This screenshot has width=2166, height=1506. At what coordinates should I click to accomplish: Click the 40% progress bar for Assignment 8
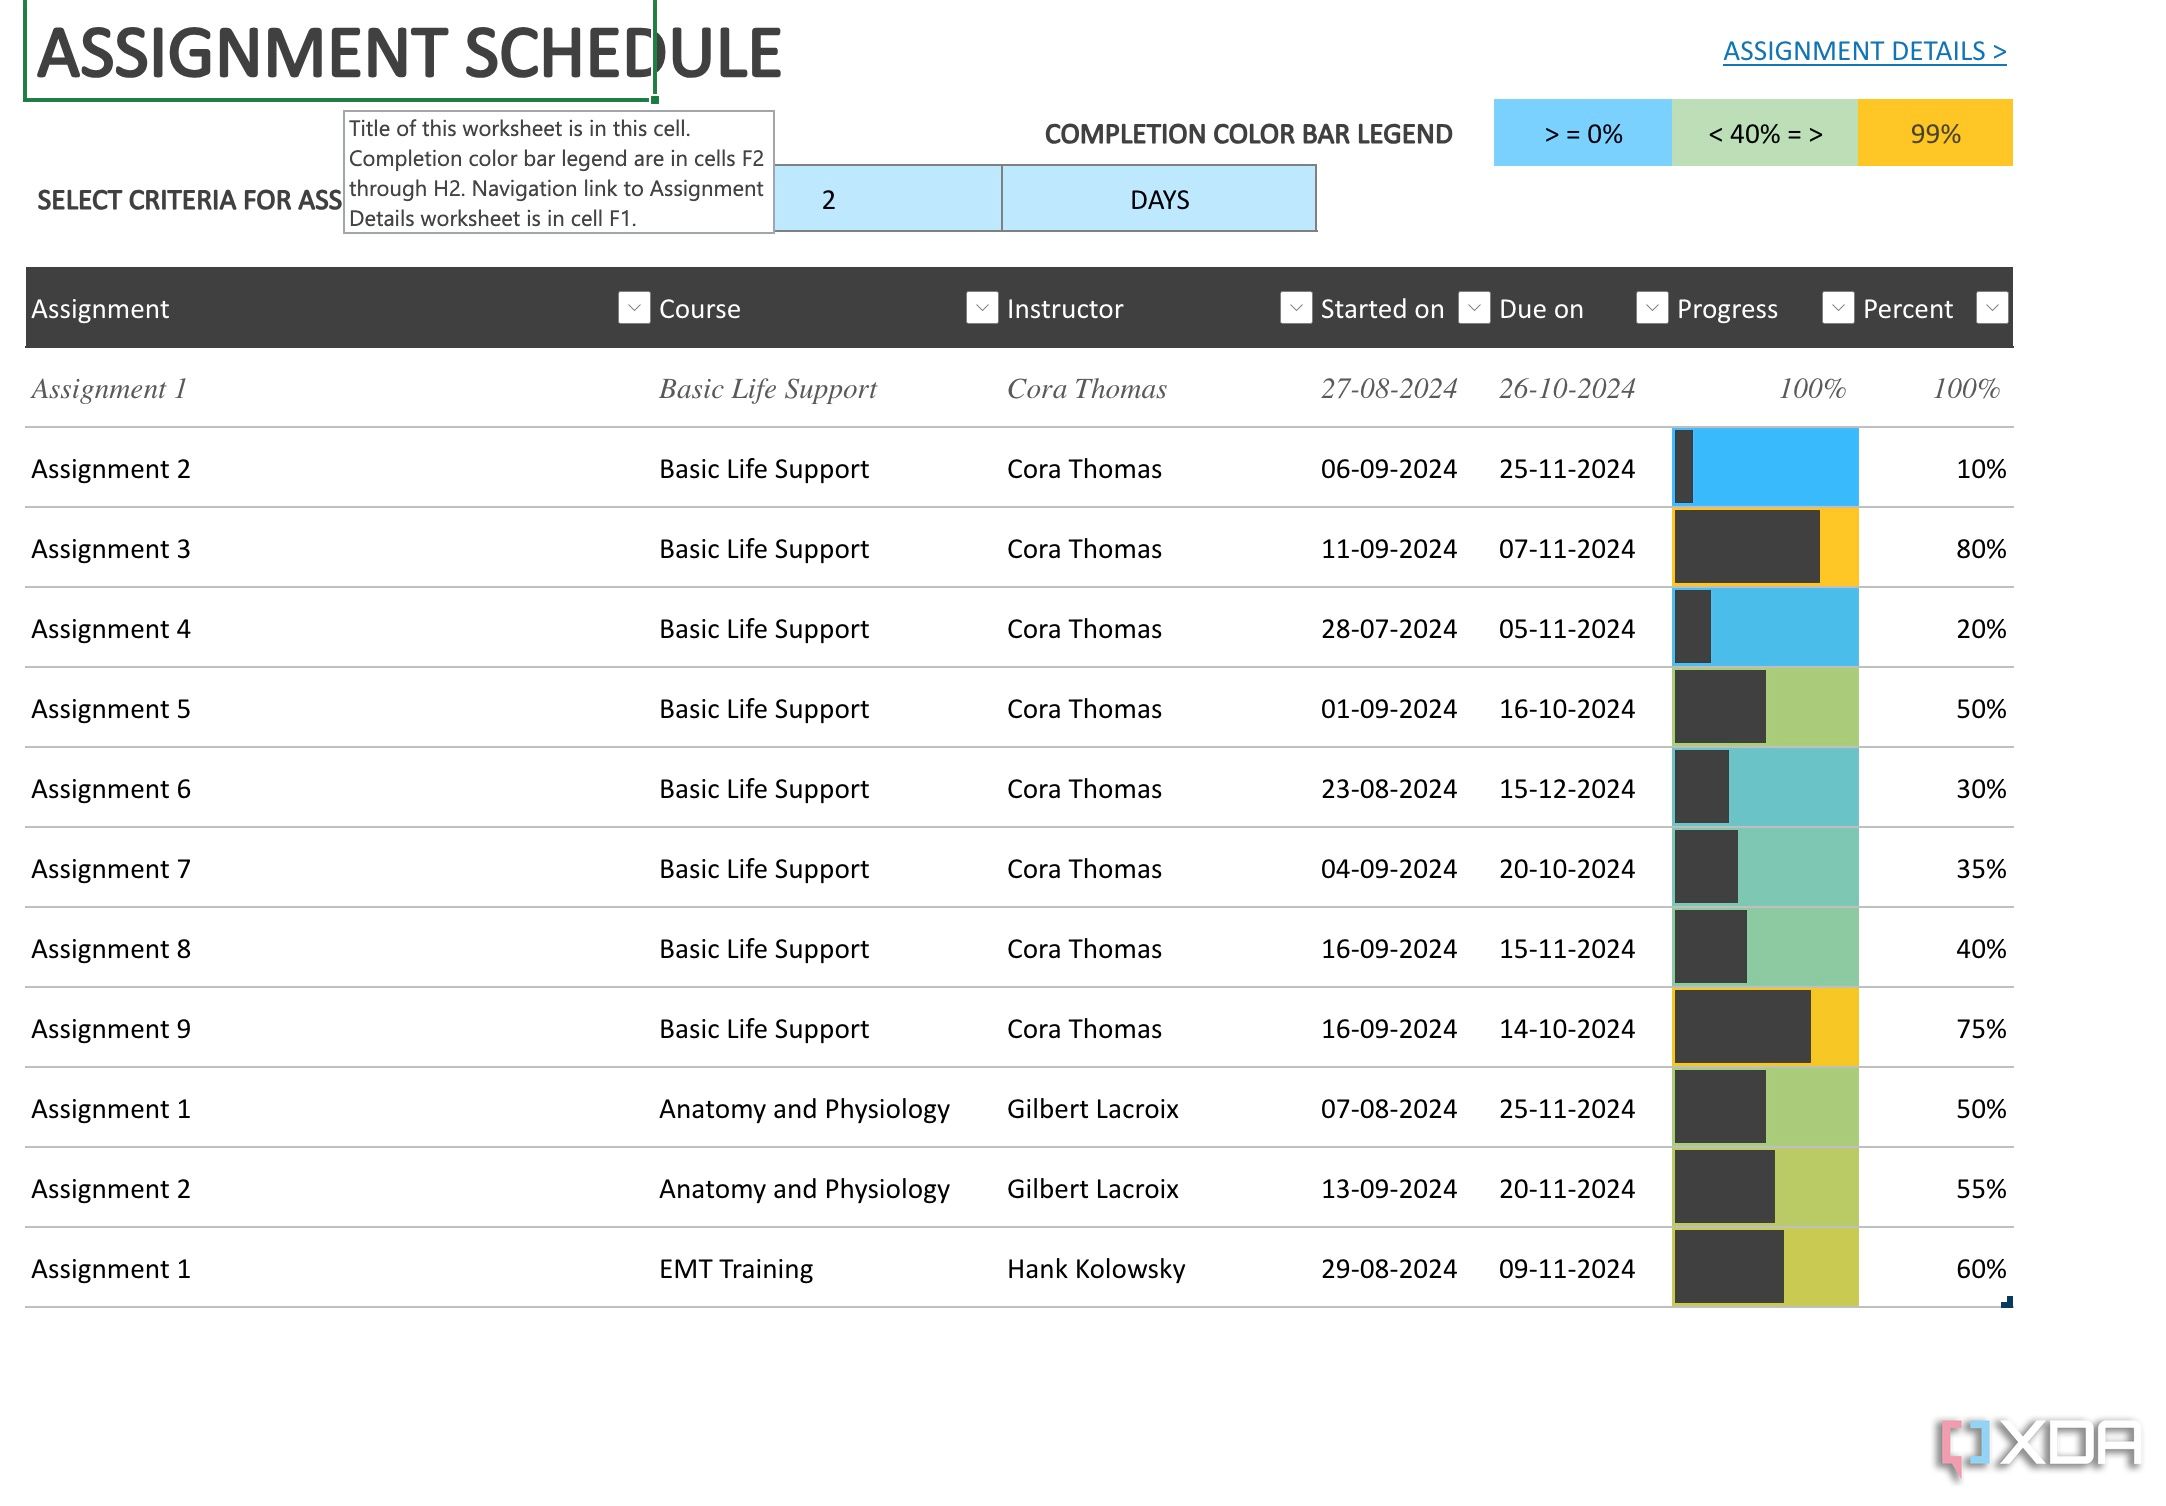pyautogui.click(x=1765, y=947)
